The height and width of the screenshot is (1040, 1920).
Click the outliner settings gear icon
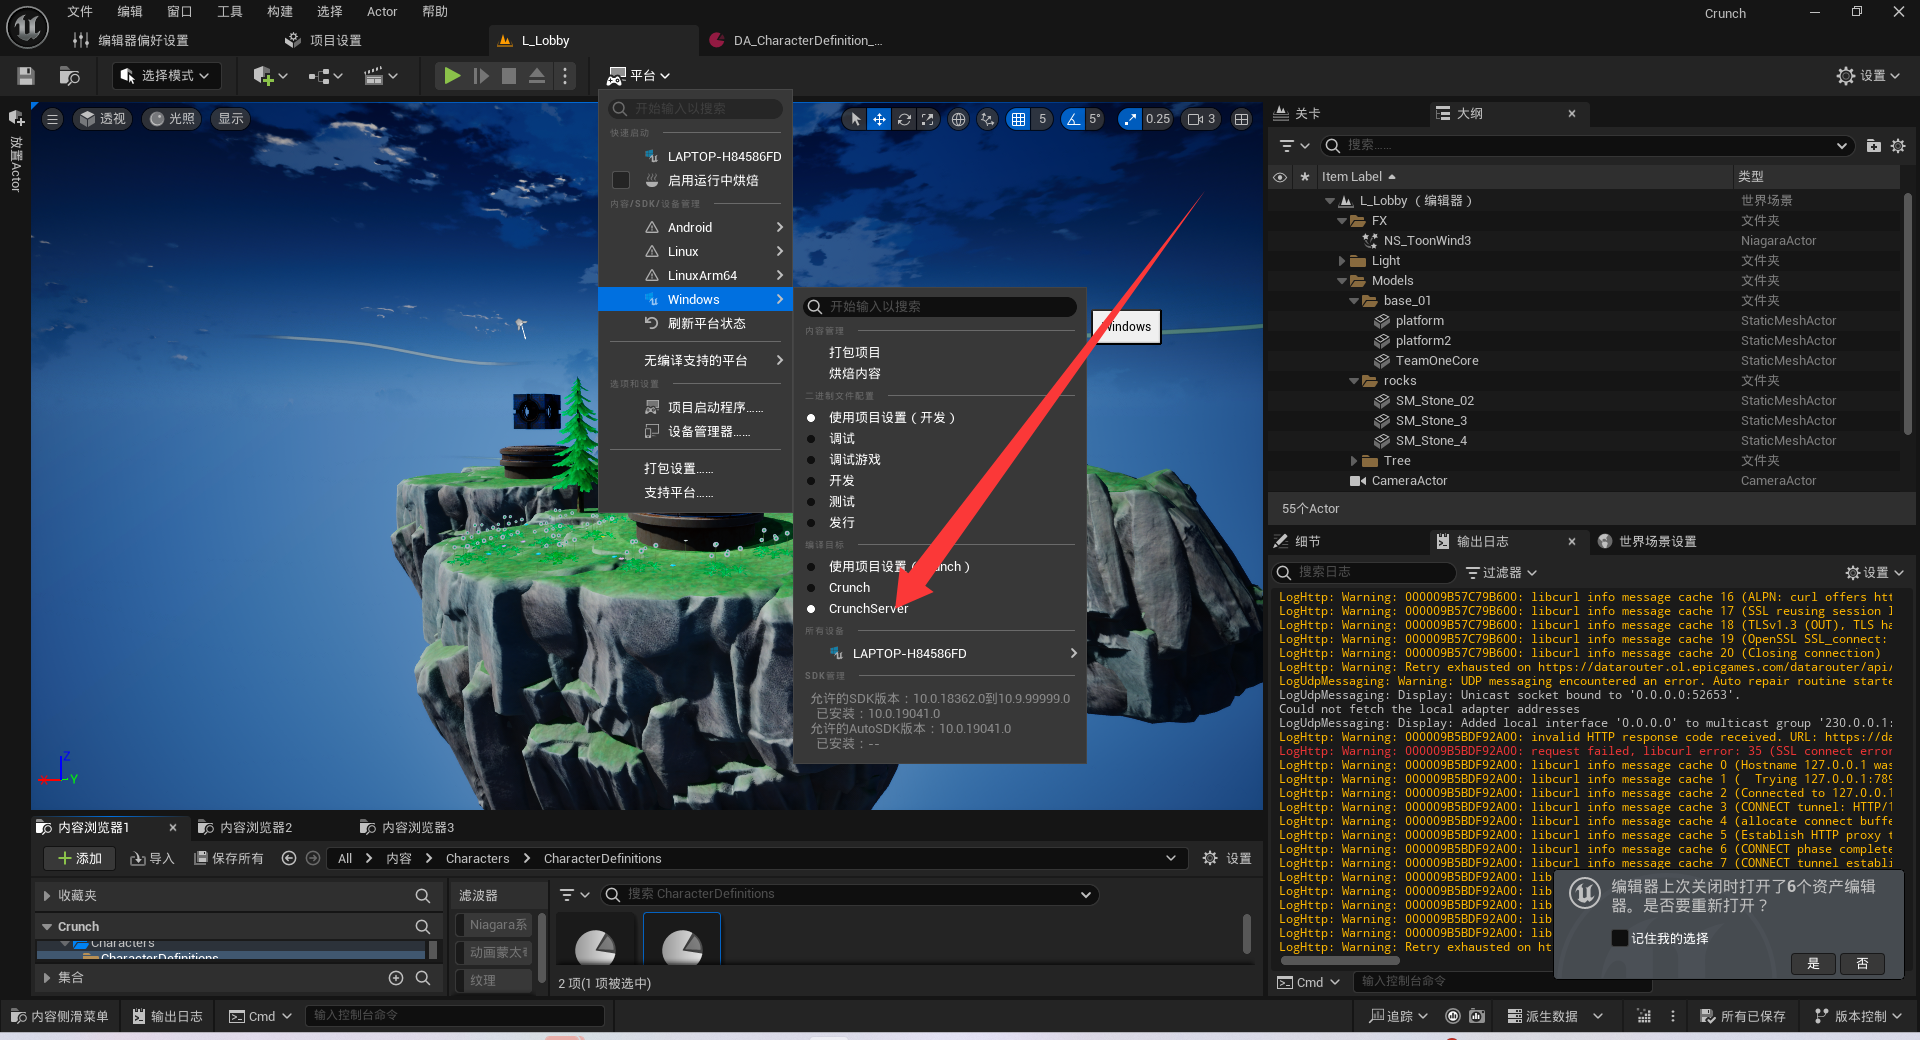click(x=1898, y=146)
